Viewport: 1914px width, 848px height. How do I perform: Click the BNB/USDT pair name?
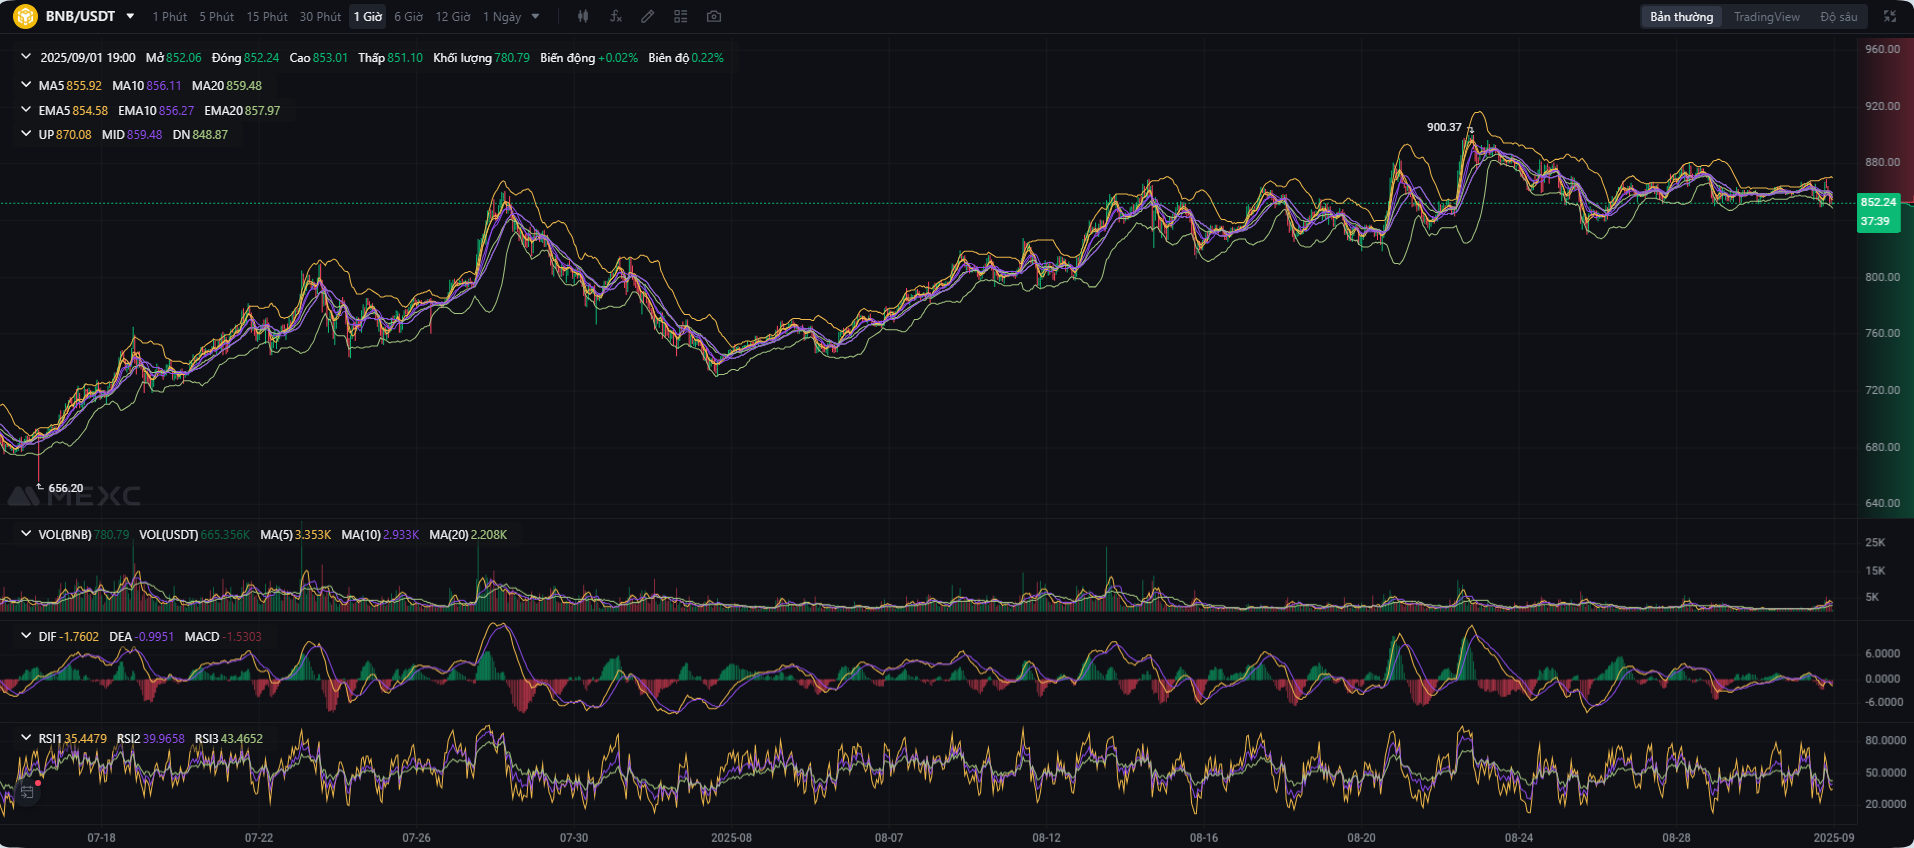tap(80, 16)
